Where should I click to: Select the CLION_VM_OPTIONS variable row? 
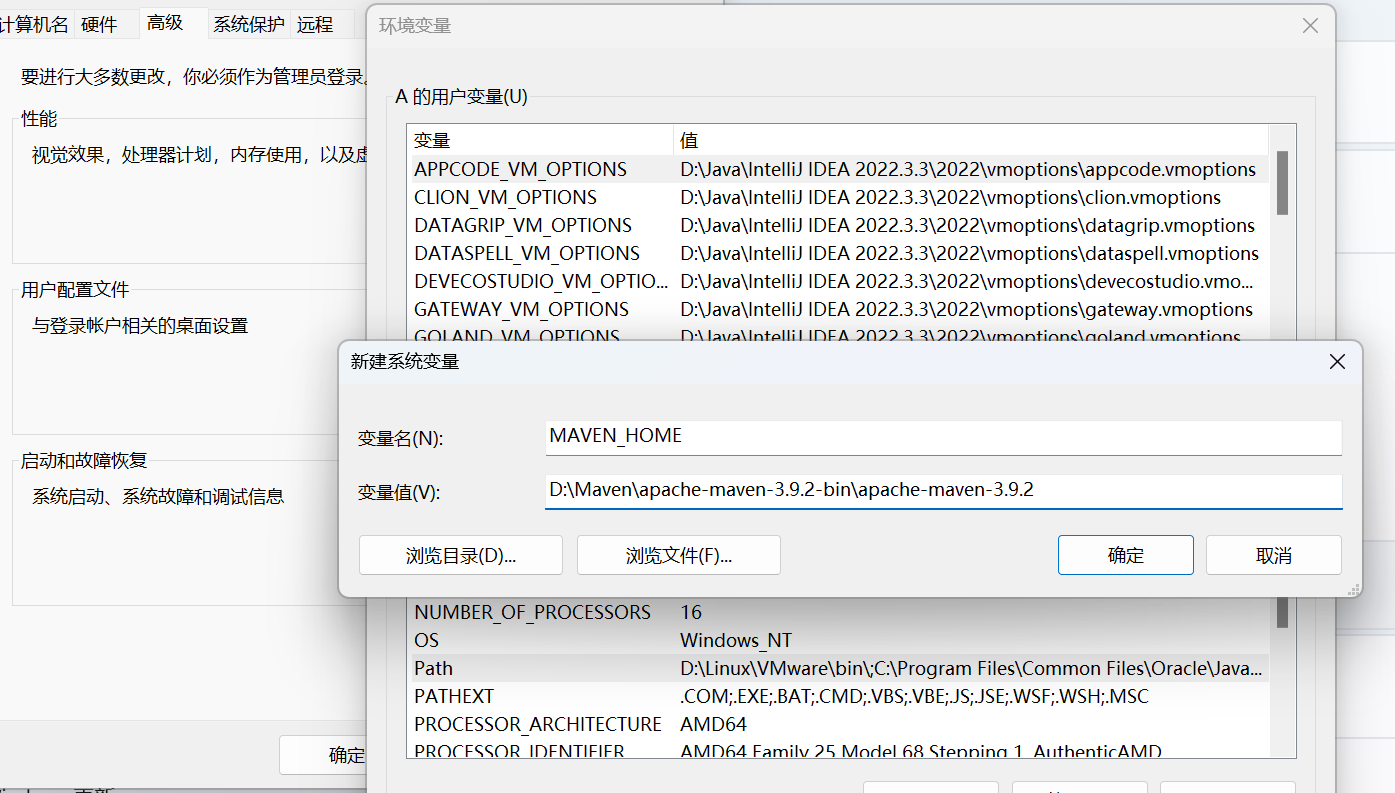pos(840,197)
